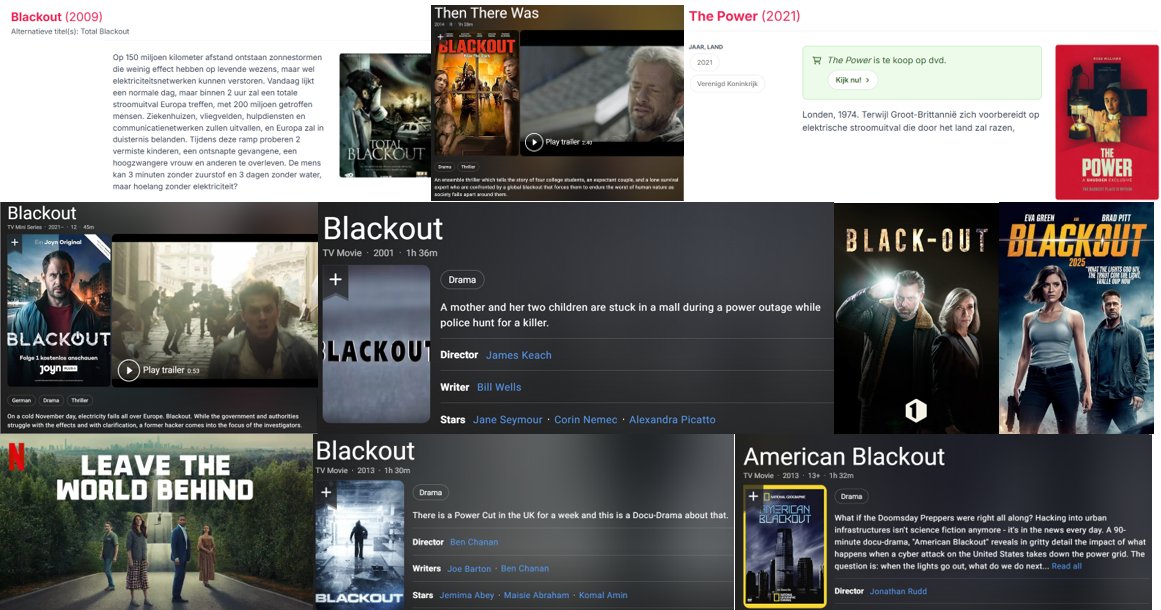Open Maisie Abraham star link
The height and width of the screenshot is (610, 1161).
click(536, 595)
